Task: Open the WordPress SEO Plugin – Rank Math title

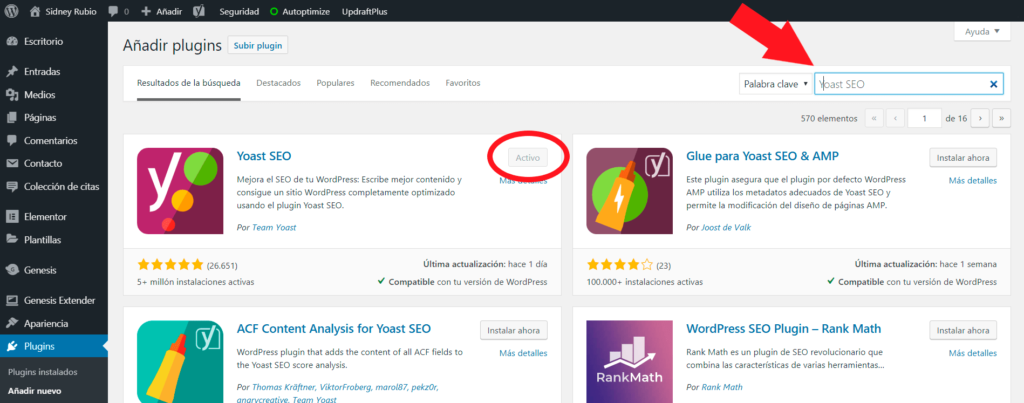Action: (784, 329)
